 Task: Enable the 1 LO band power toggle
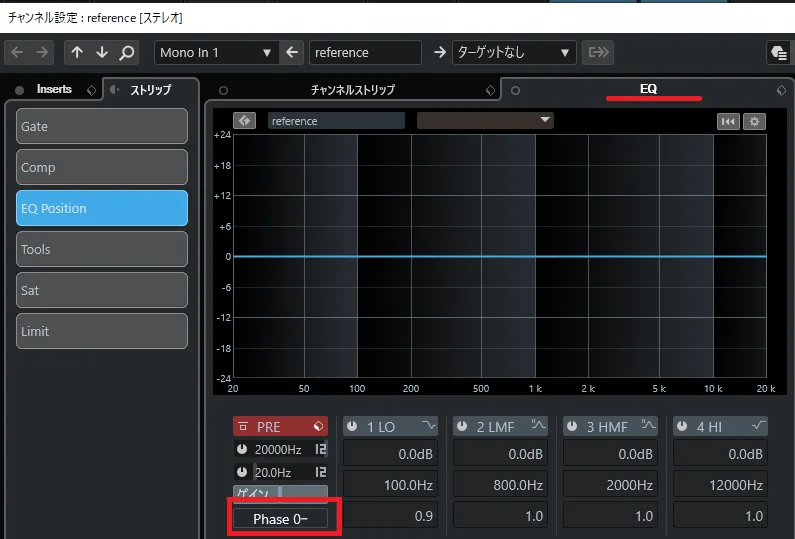coord(352,427)
